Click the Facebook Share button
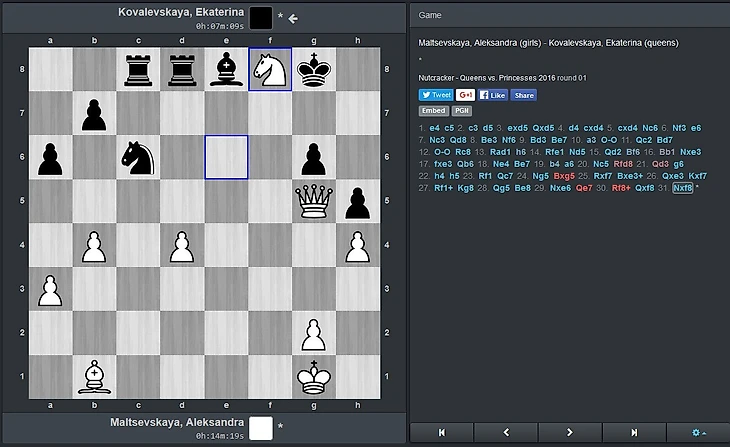Image resolution: width=730 pixels, height=447 pixels. (524, 95)
